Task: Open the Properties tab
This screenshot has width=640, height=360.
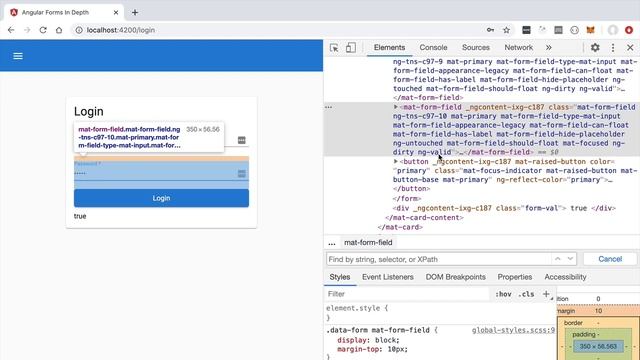Action: tap(515, 277)
